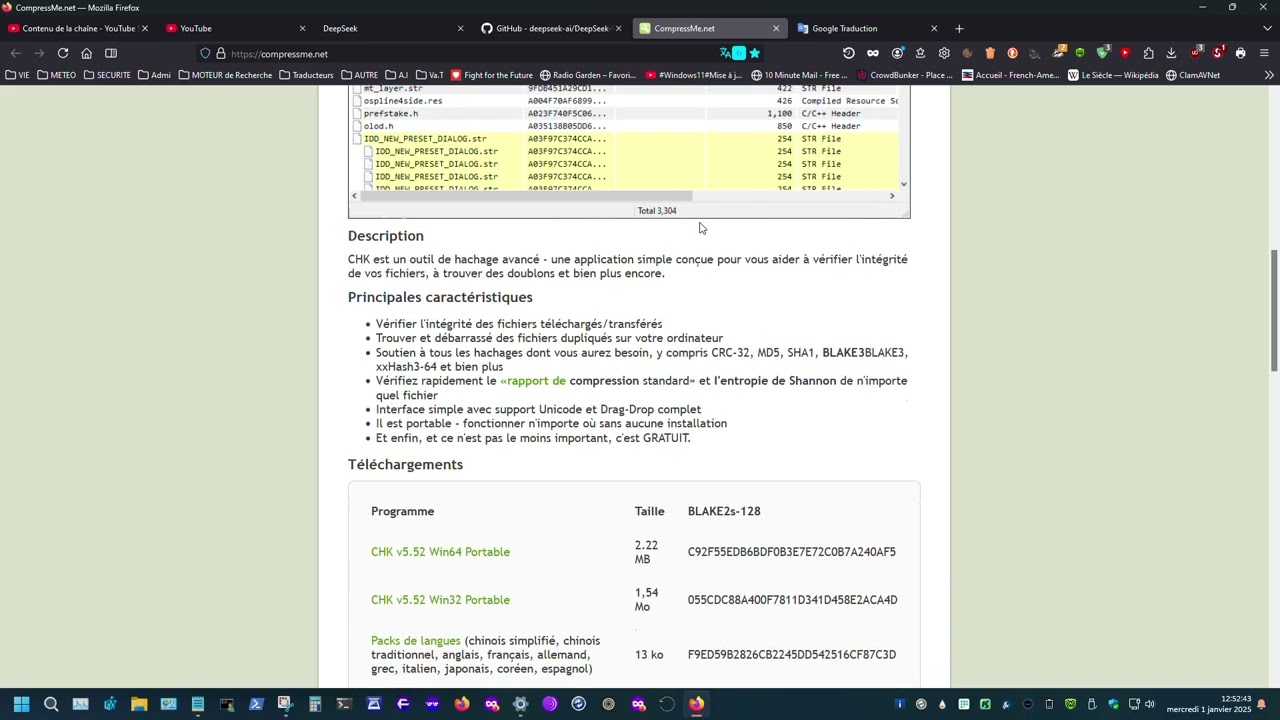Open the calculator taskbar icon

click(315, 704)
